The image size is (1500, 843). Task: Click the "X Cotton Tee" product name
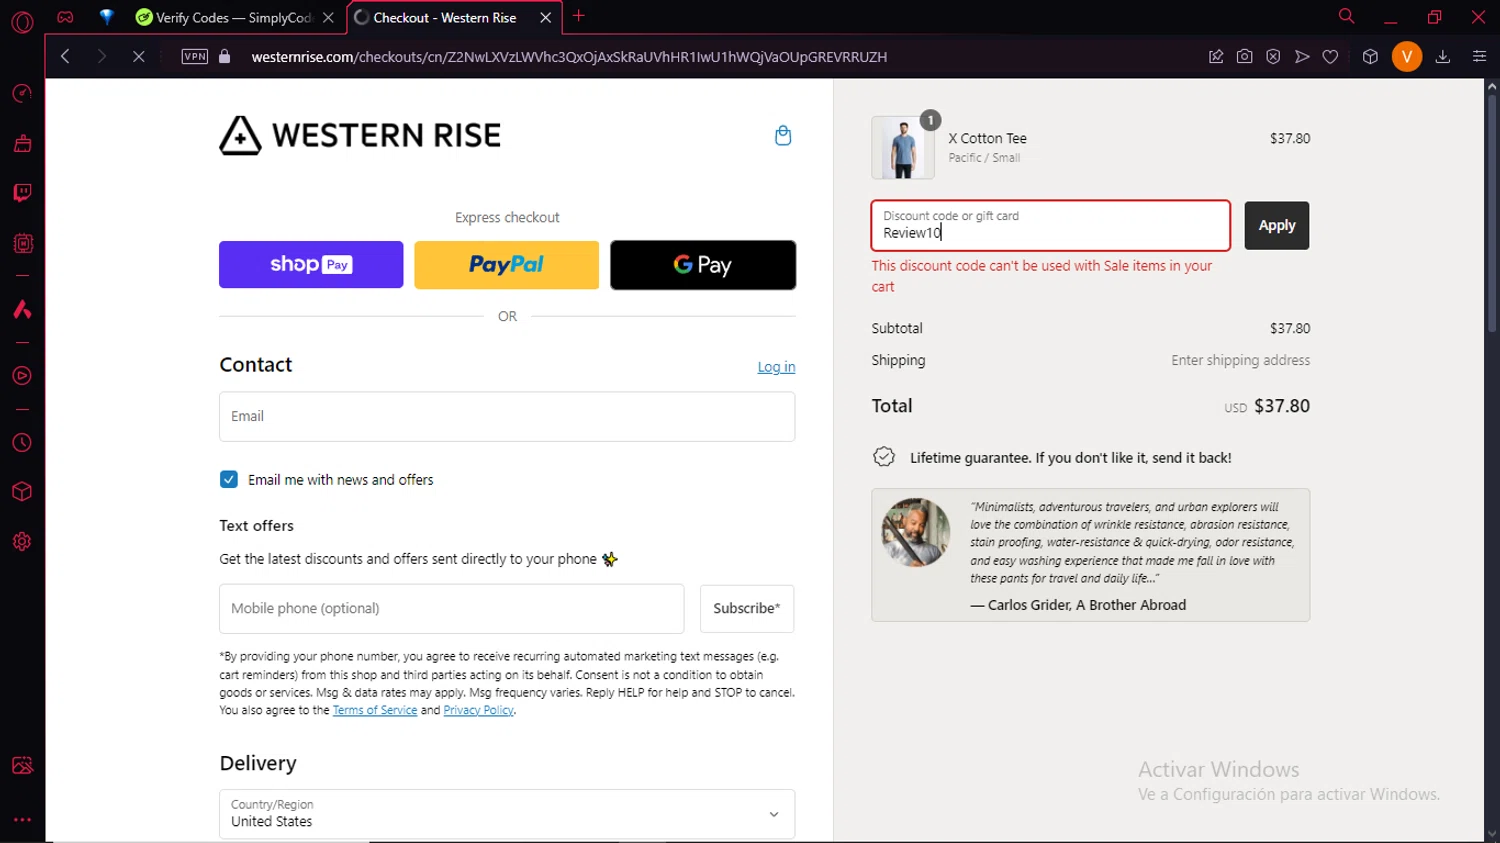tap(988, 138)
